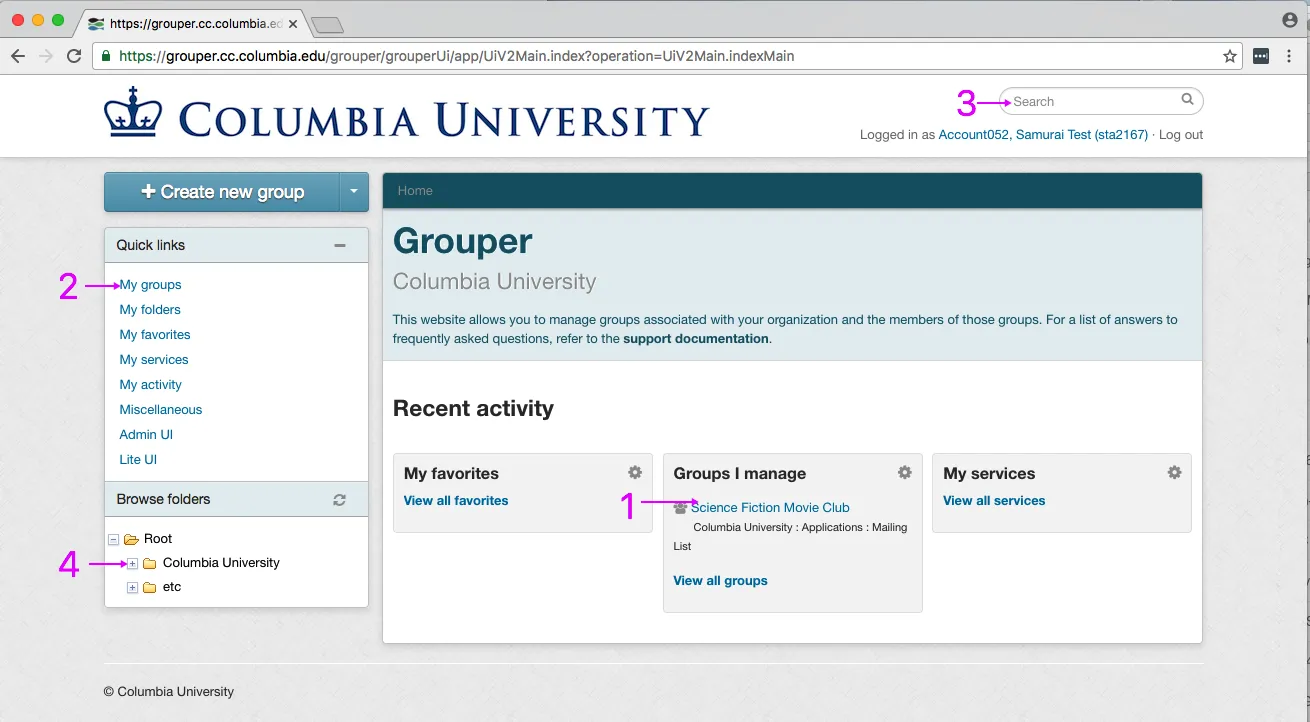Click View all services link
The height and width of the screenshot is (722, 1310).
click(994, 501)
